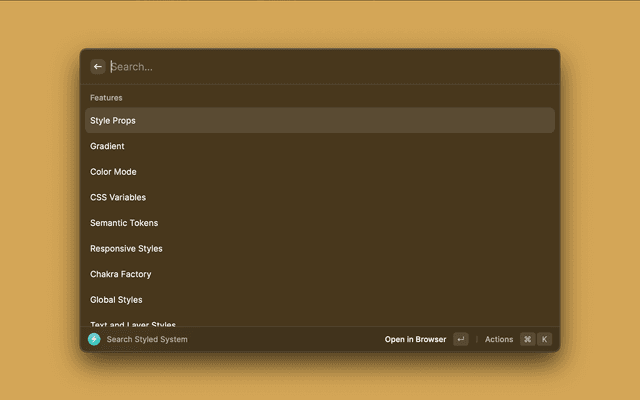The image size is (640, 400).
Task: Click the Search Styled System label
Action: pos(147,339)
